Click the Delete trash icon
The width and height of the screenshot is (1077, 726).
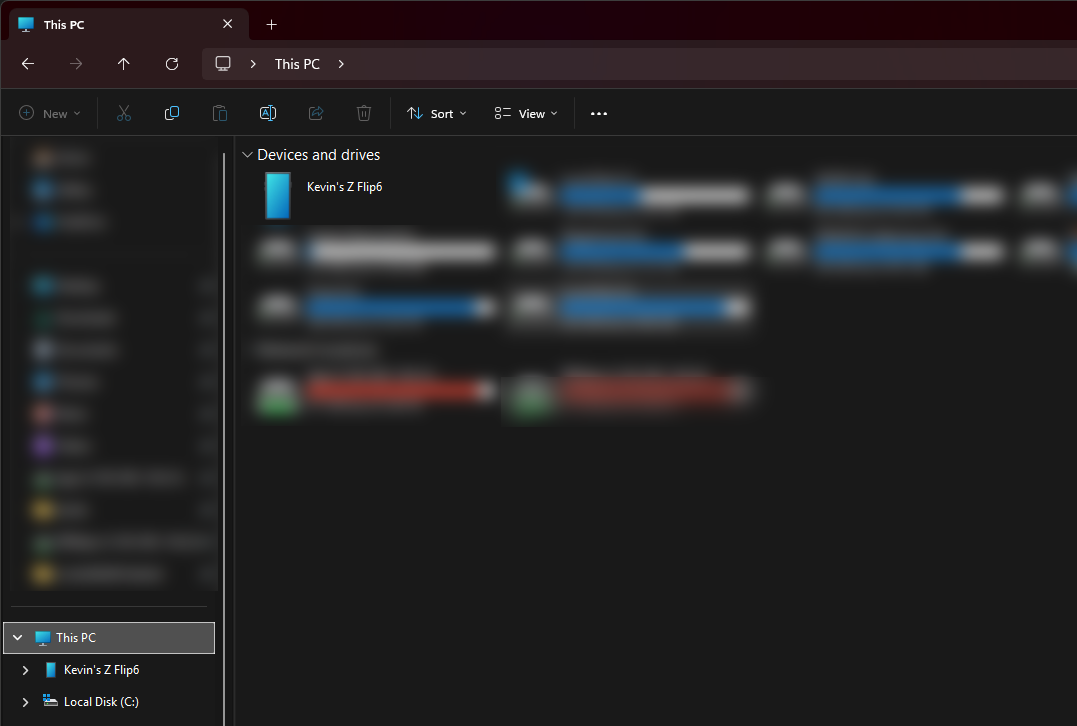(364, 113)
